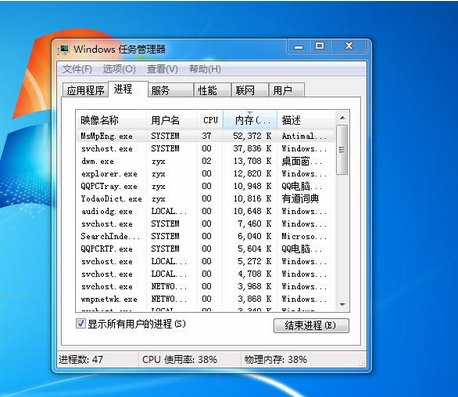This screenshot has height=397, width=458.
Task: Click the 13,708 K memory value
Action: (252, 161)
